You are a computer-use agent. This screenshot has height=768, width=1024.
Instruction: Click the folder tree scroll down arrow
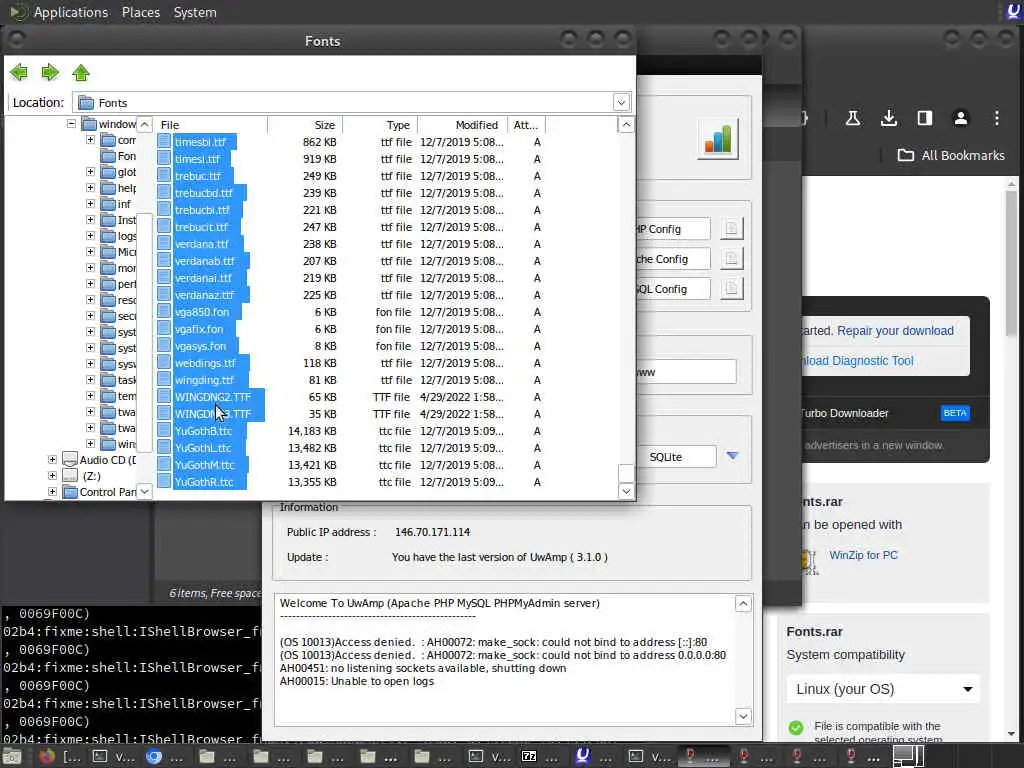pyautogui.click(x=144, y=491)
